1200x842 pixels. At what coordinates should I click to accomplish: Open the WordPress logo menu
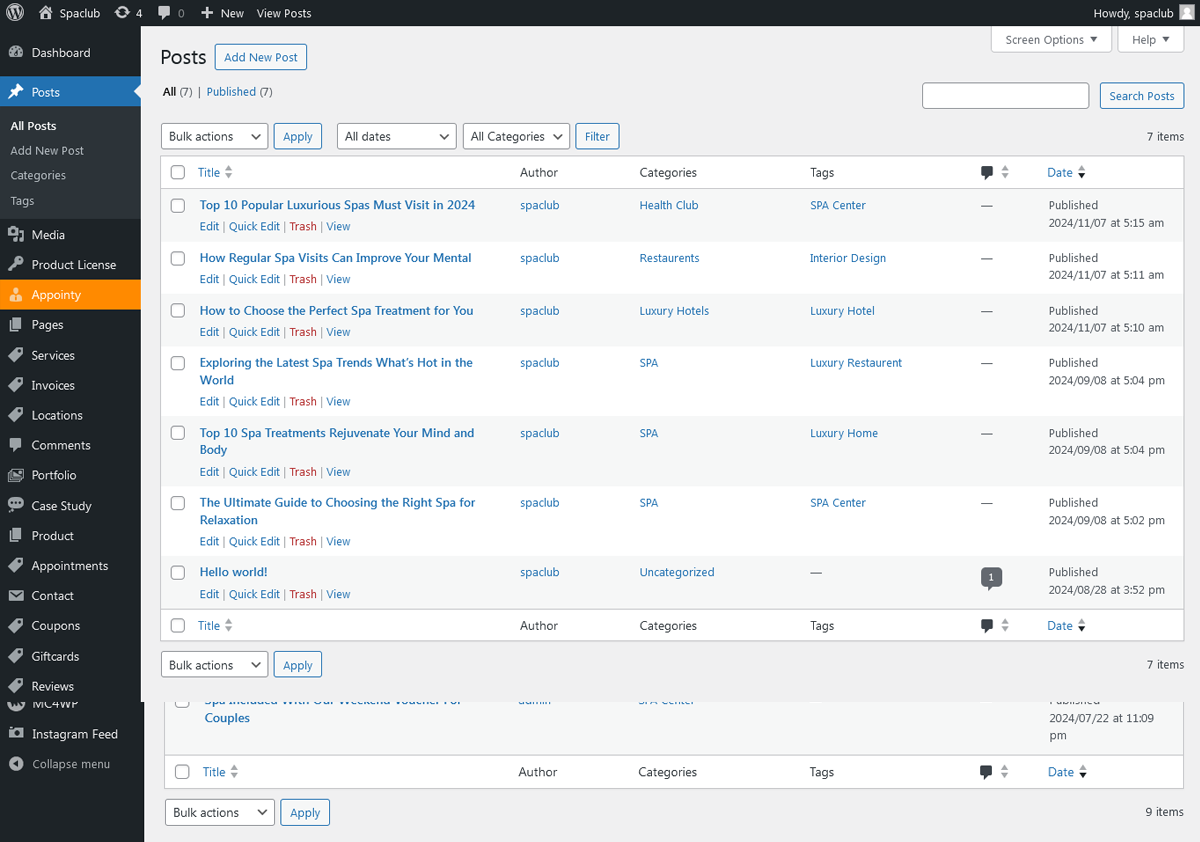[x=15, y=13]
